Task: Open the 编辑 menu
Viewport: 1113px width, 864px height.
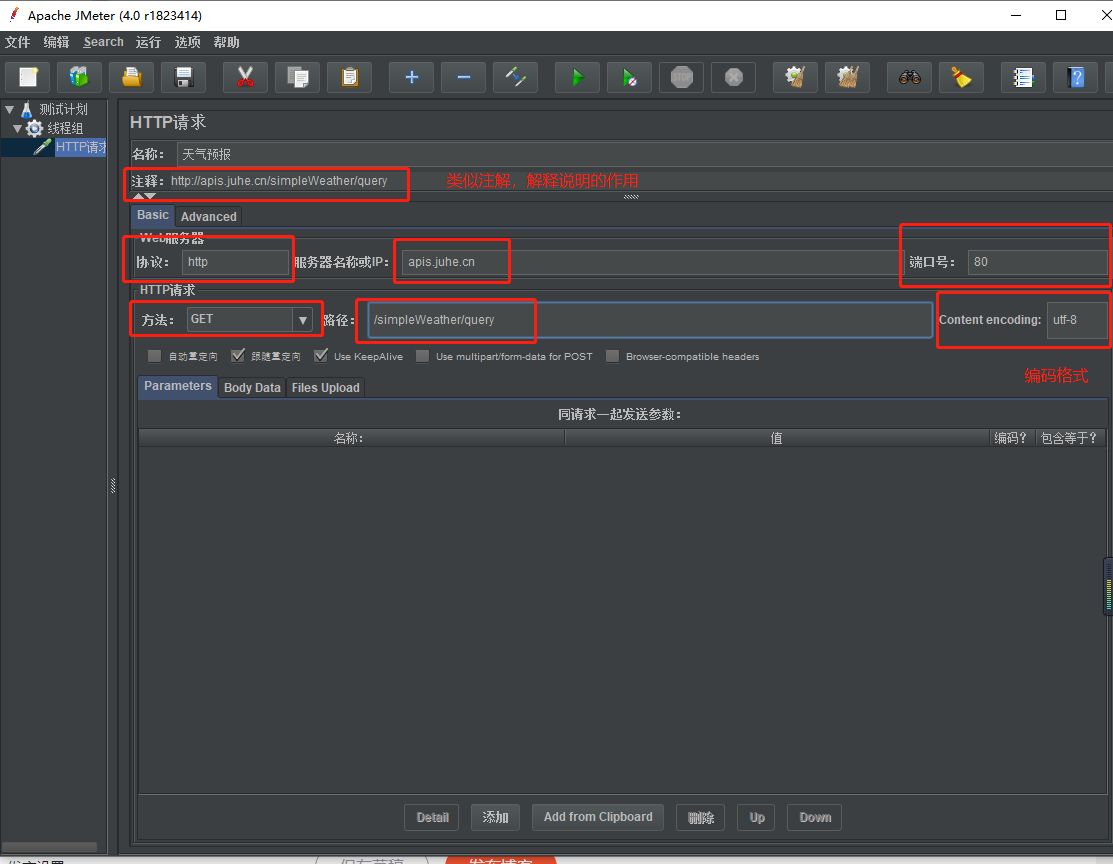Action: 56,42
